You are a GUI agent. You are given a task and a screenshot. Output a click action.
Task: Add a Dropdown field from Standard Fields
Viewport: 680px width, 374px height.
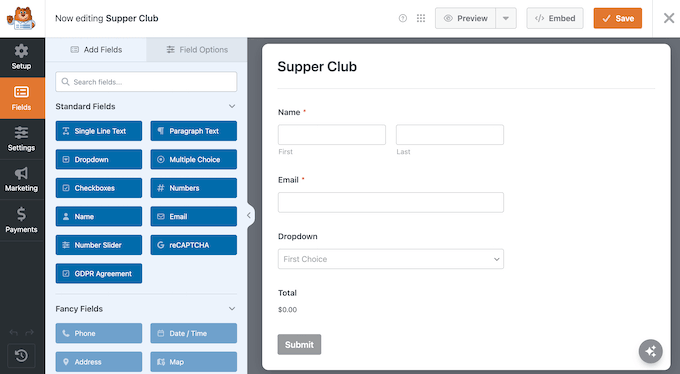[x=99, y=160]
